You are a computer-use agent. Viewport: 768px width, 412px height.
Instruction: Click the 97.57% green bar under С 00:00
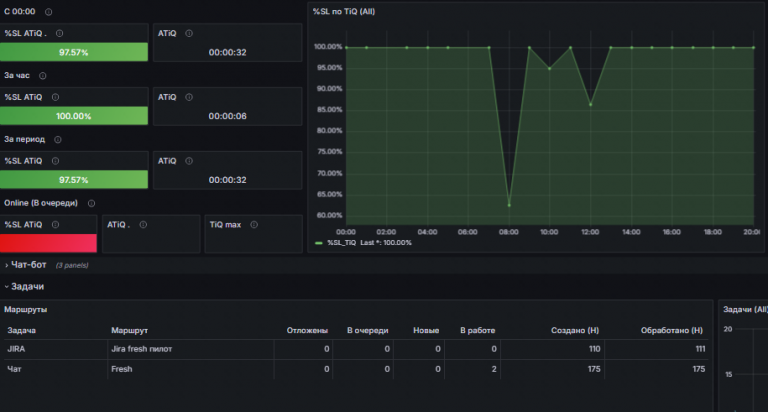(73, 52)
